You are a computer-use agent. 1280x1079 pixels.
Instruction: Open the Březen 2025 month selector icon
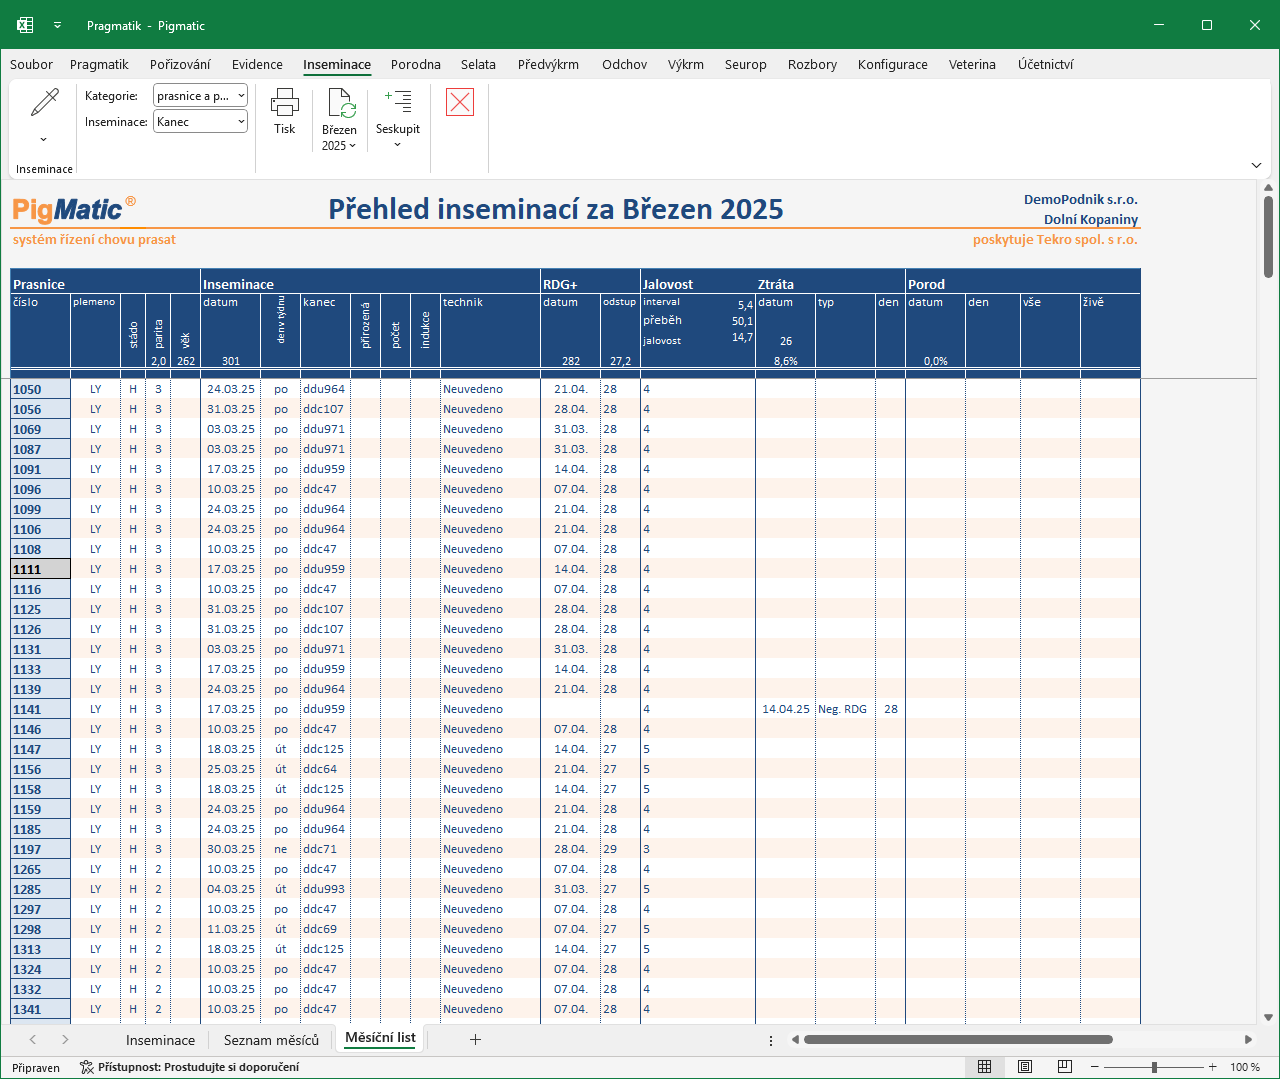342,103
